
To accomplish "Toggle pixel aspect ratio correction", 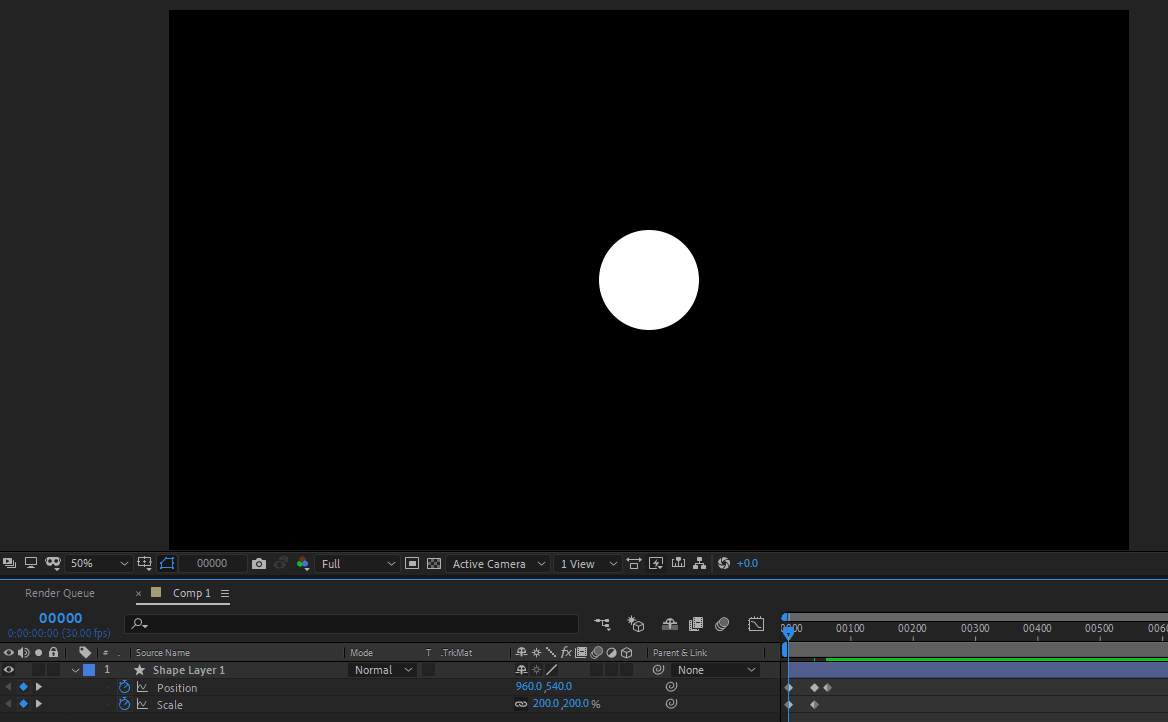I will coord(634,563).
